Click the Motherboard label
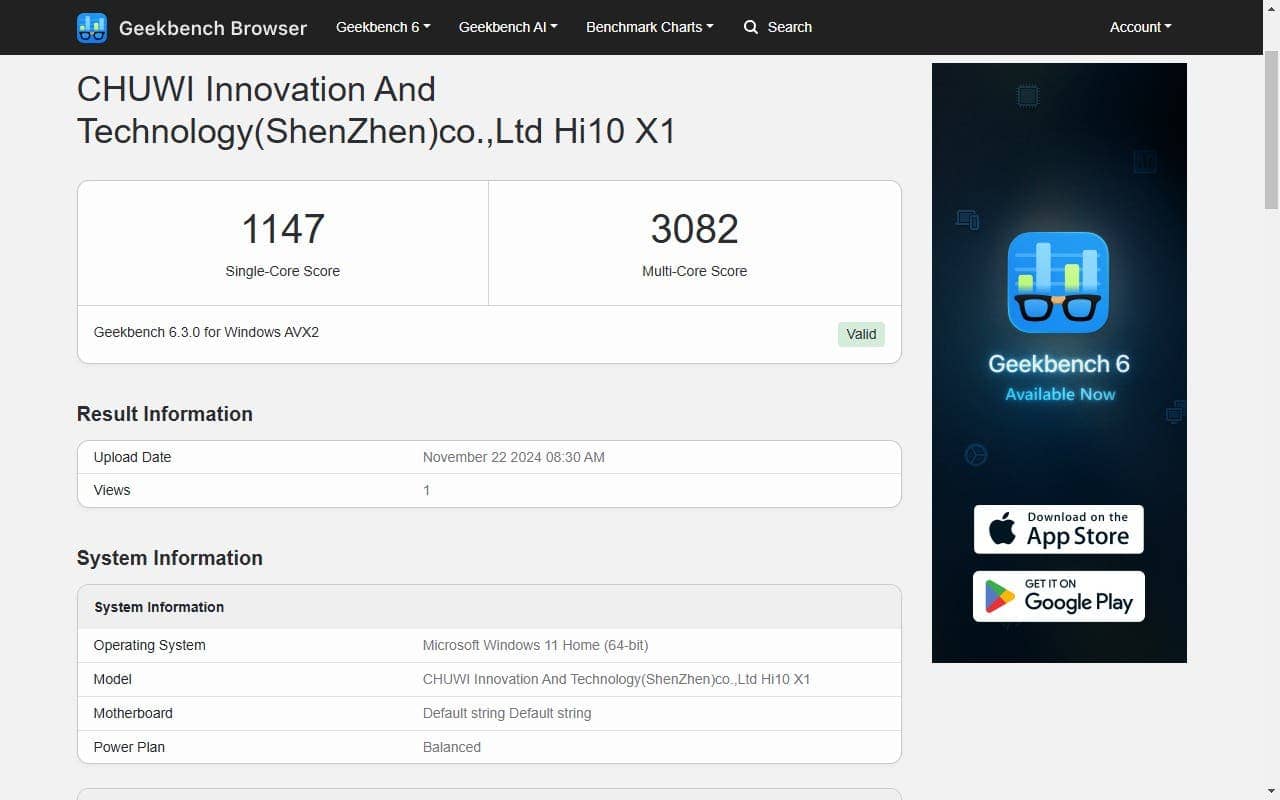This screenshot has width=1280, height=800. point(133,713)
